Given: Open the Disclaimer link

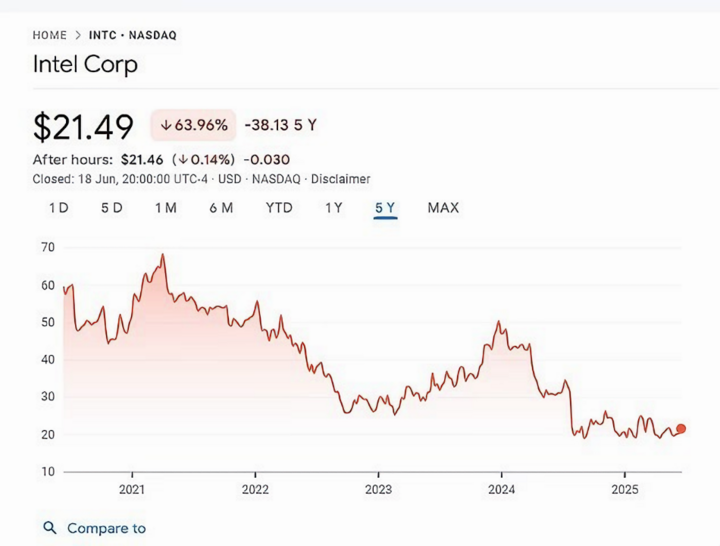Looking at the screenshot, I should pyautogui.click(x=341, y=179).
